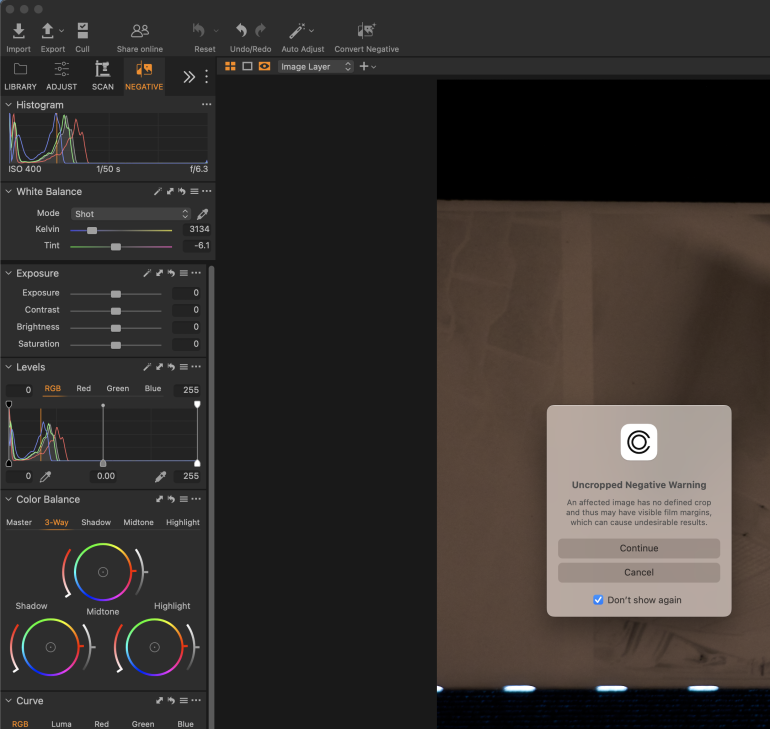Collapse the Color Balance panel
This screenshot has height=729, width=770.
[8, 499]
